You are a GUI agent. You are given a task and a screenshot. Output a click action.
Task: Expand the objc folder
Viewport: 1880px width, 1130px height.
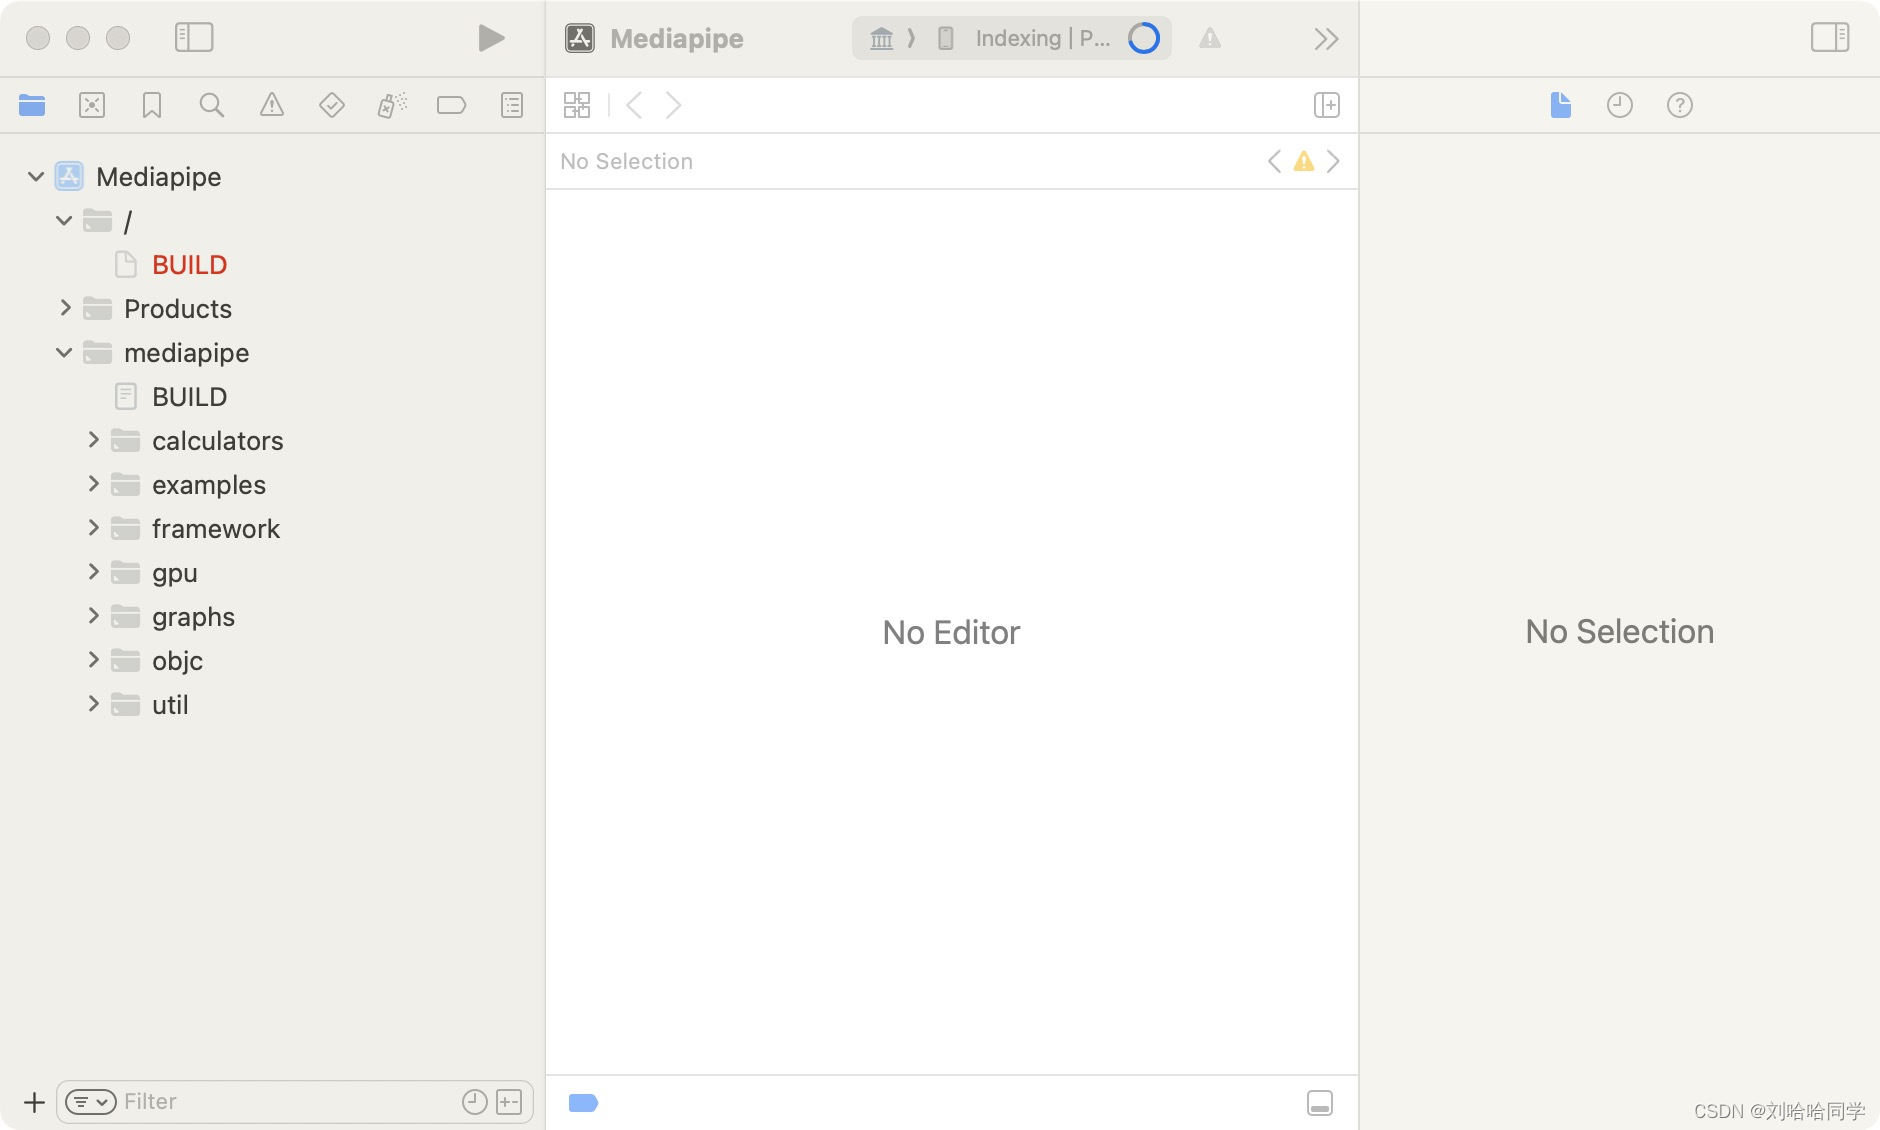click(93, 660)
